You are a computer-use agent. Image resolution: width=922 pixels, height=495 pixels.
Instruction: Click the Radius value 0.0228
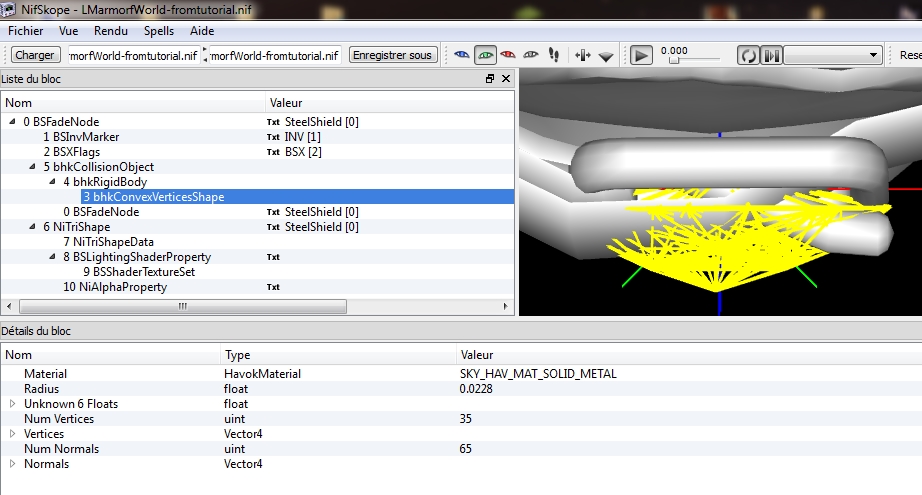click(x=476, y=389)
